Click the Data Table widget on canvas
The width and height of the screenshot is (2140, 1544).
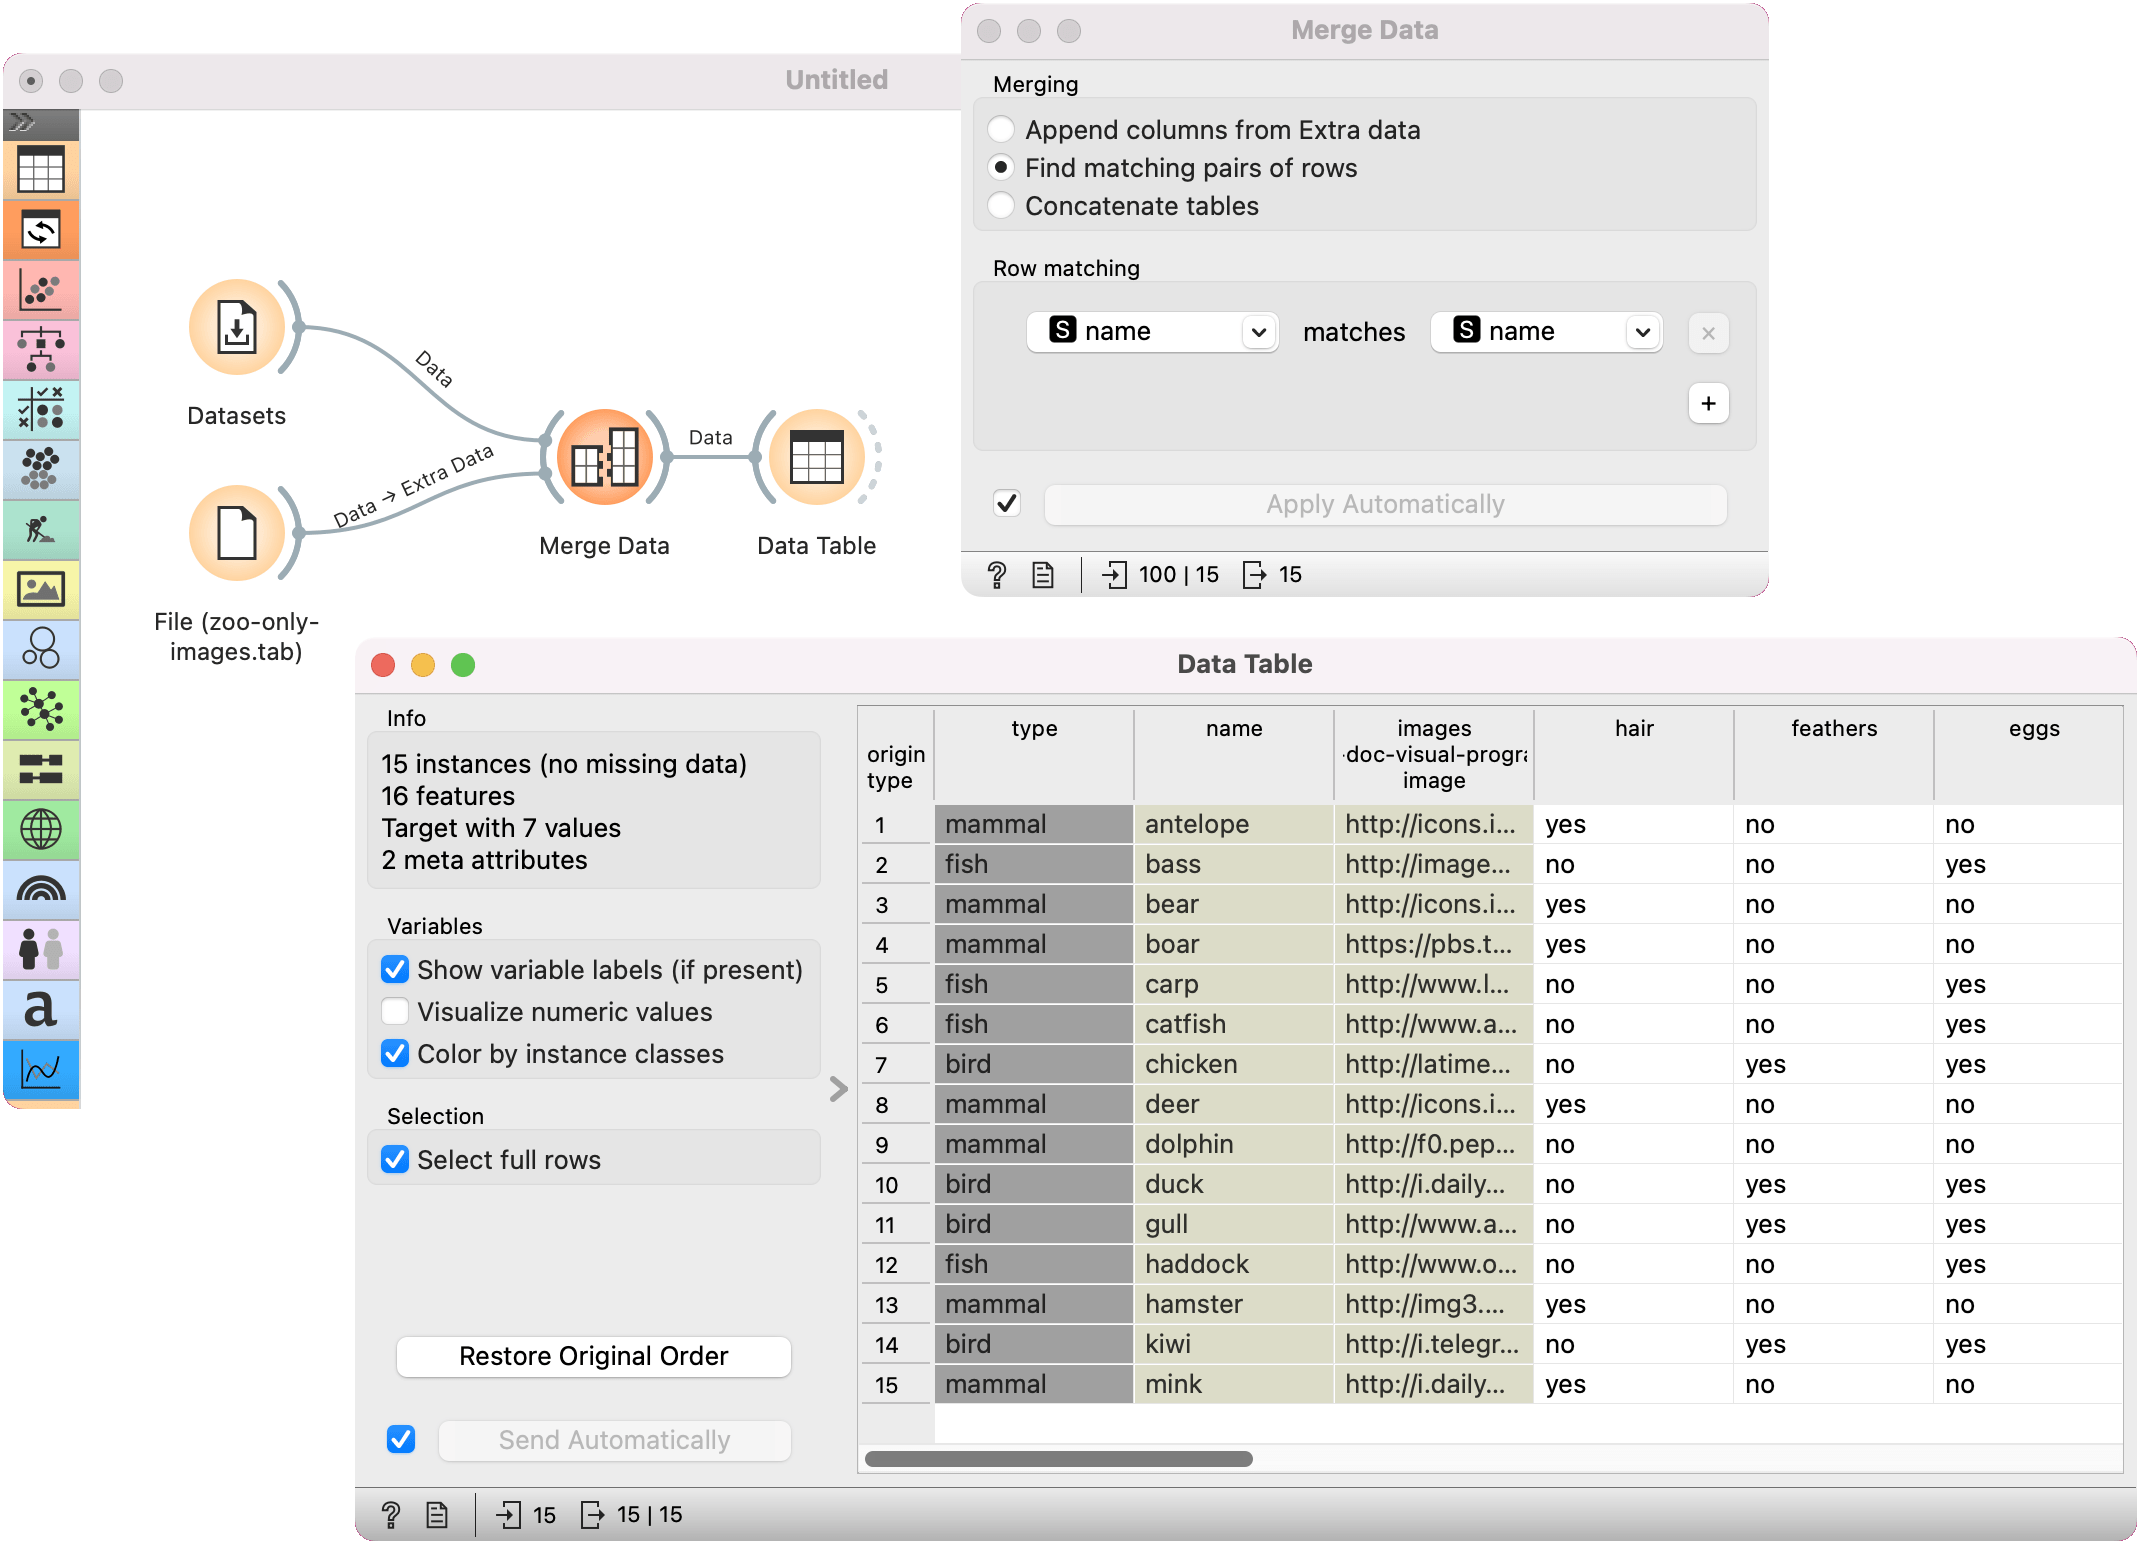[816, 458]
